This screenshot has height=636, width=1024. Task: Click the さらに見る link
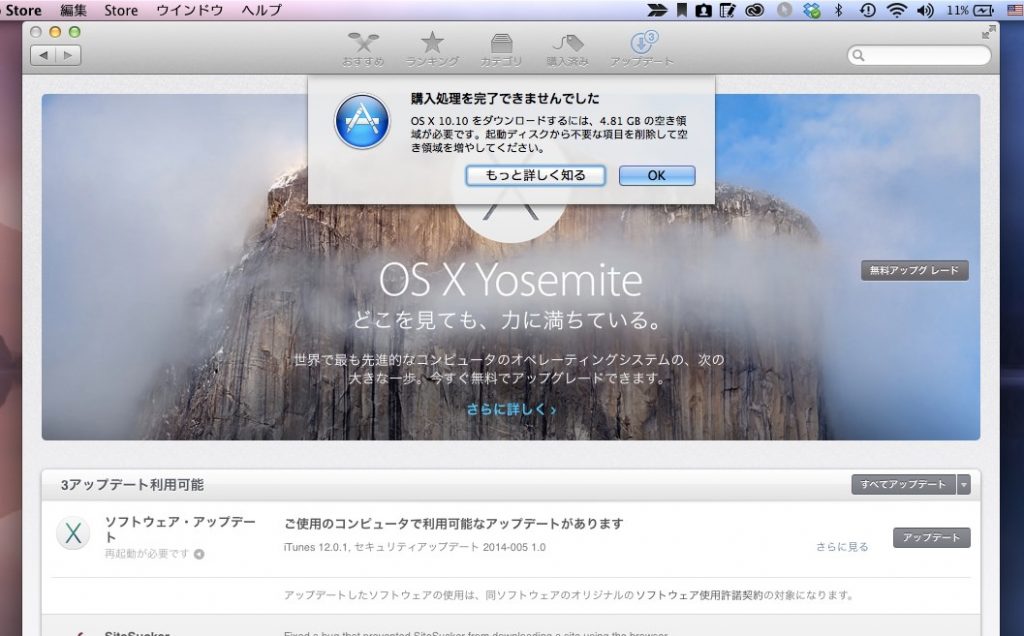pyautogui.click(x=842, y=547)
